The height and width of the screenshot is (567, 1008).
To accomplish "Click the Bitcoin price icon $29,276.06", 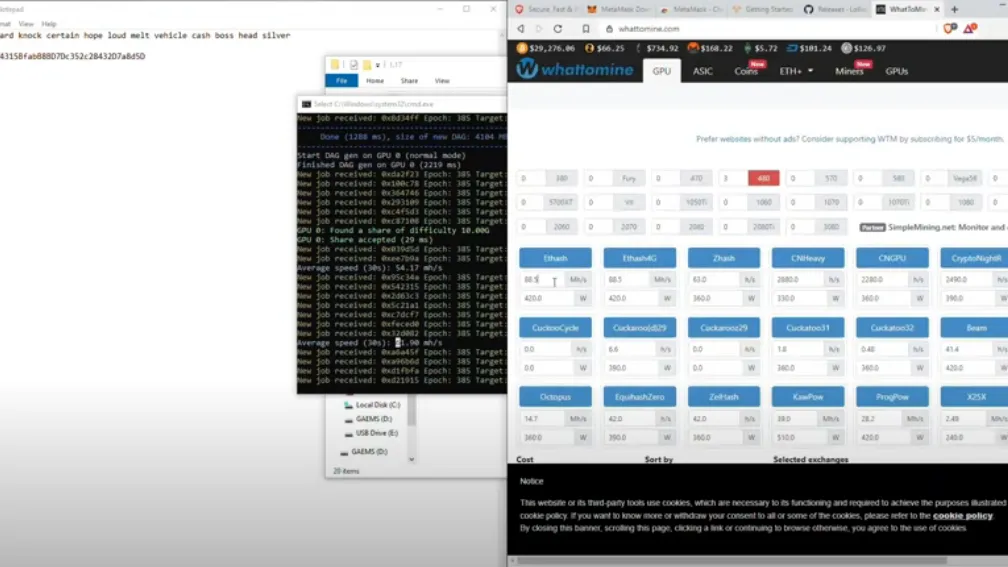I will pos(522,48).
